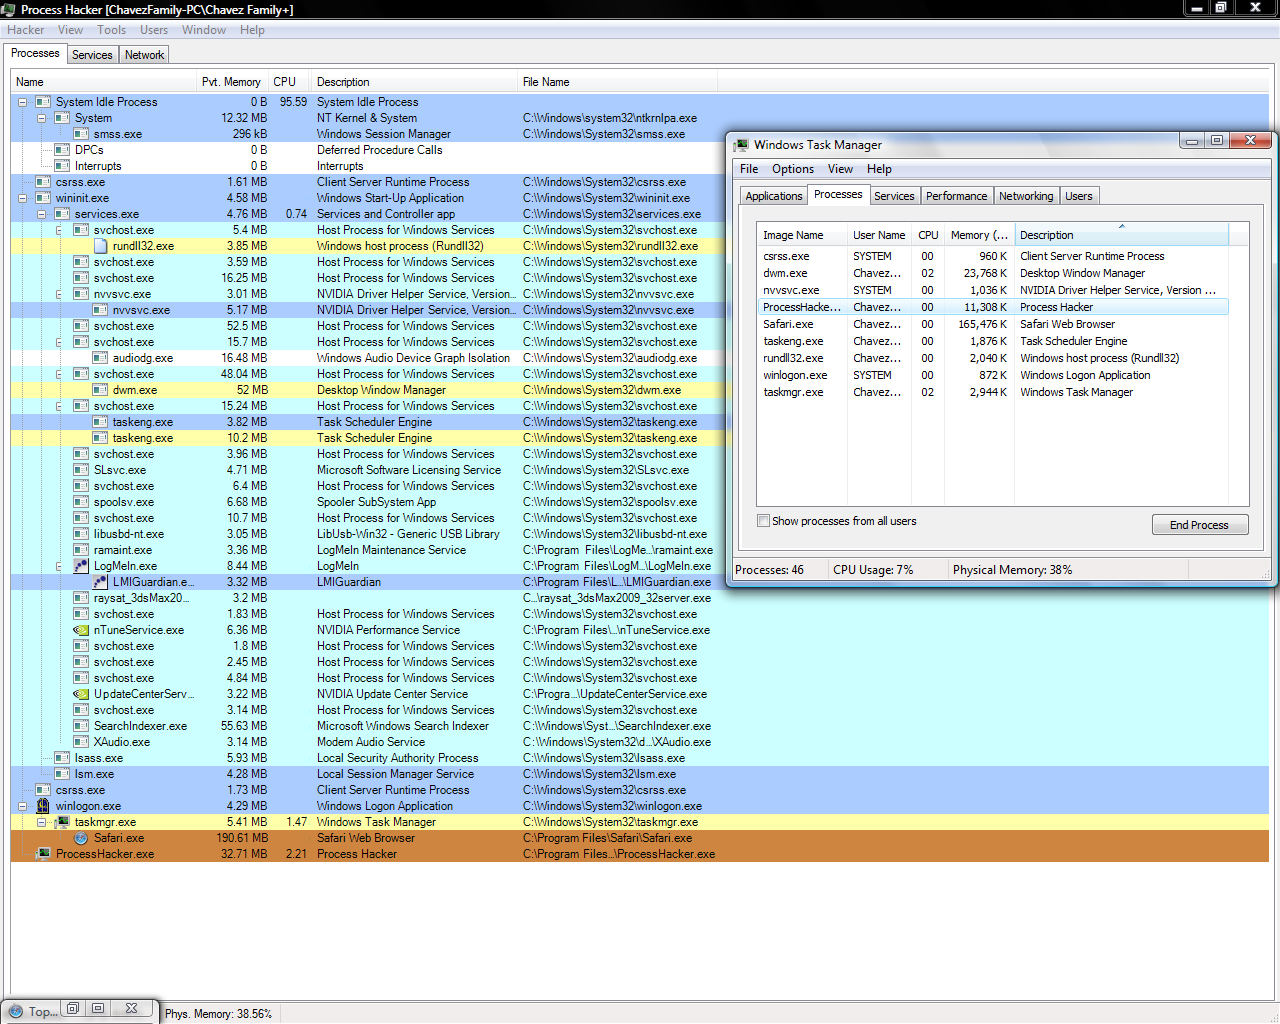This screenshot has width=1280, height=1024.
Task: Click the audiodg.exe process icon
Action: coord(100,358)
